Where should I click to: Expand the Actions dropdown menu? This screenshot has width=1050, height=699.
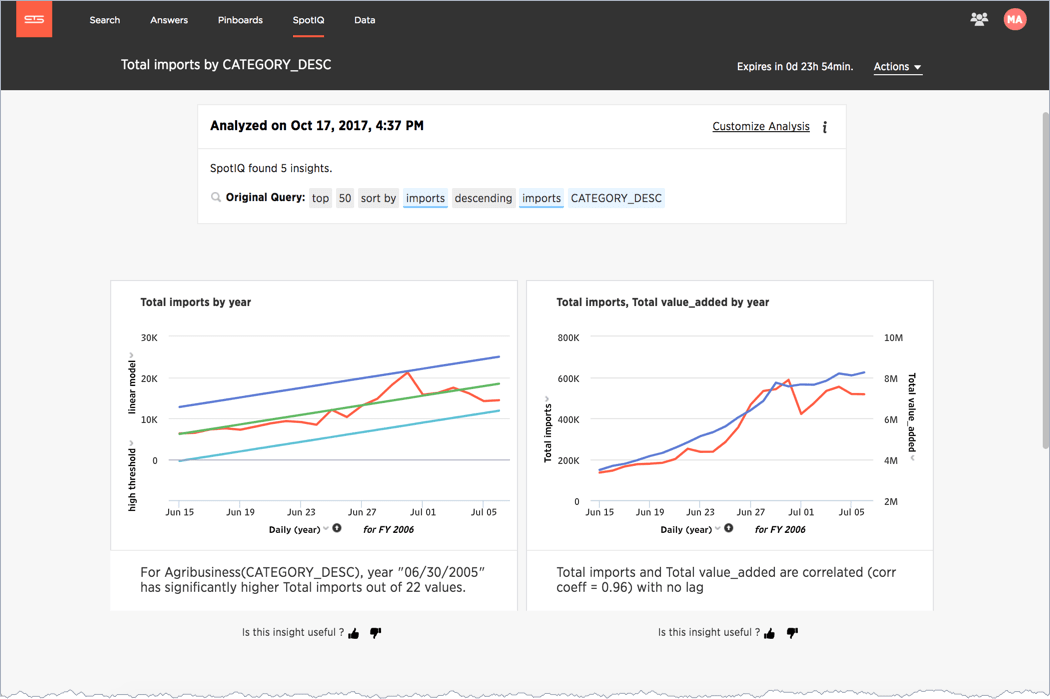tap(897, 67)
